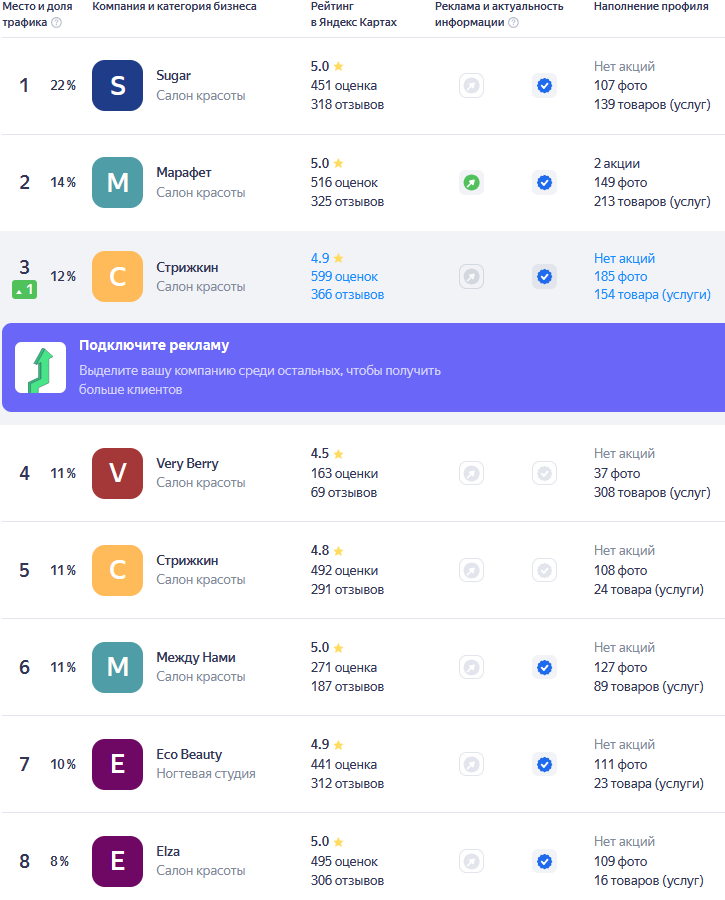Click the help icon next to traffic share header
This screenshot has width=725, height=900.
pos(56,23)
